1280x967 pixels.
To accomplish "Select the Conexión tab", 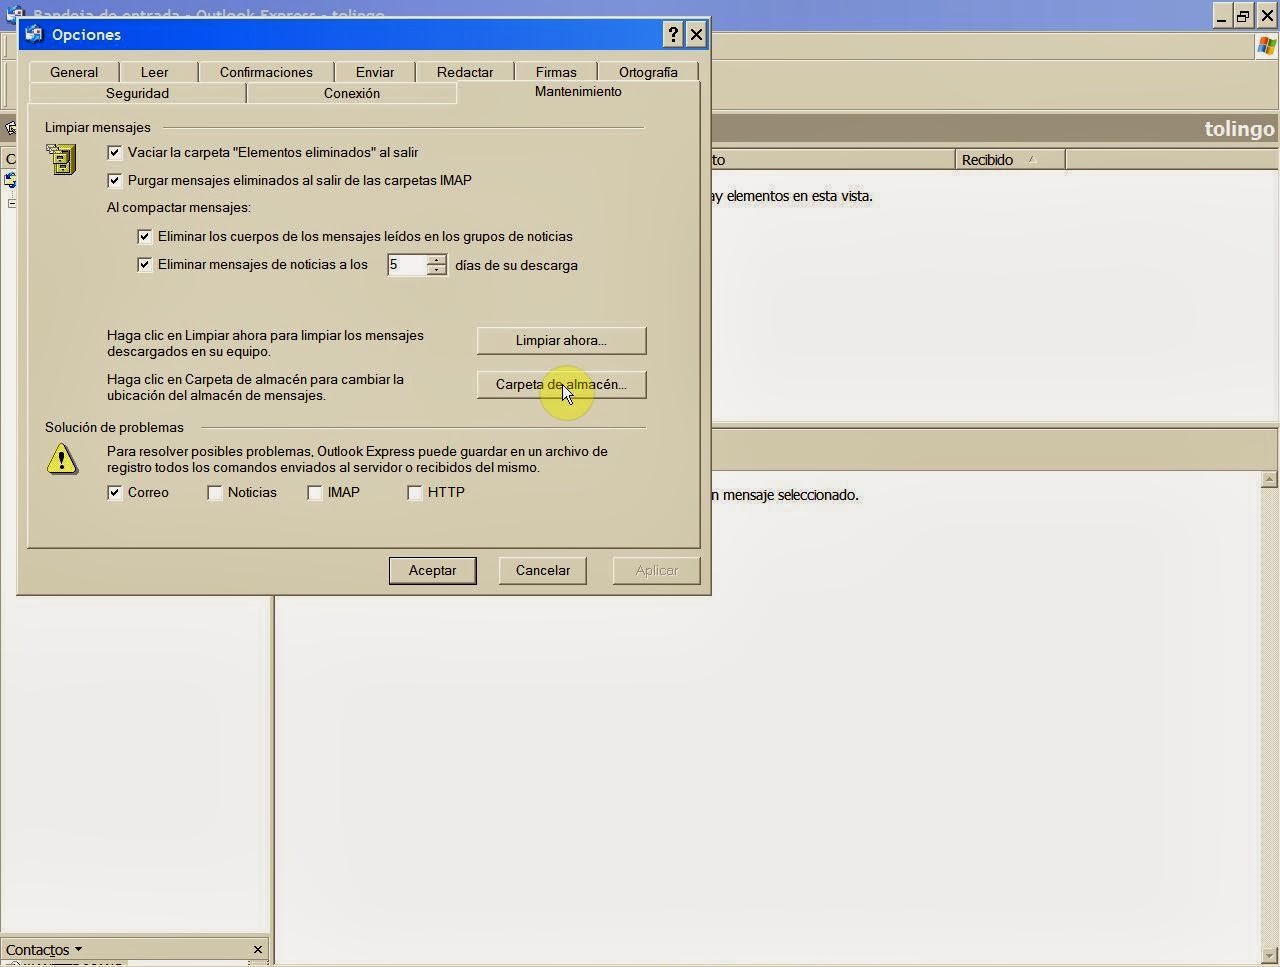I will (352, 93).
